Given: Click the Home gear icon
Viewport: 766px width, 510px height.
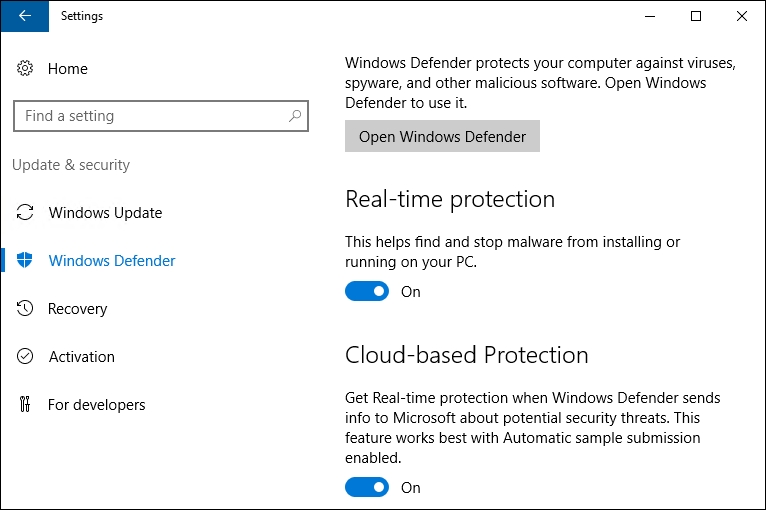Looking at the screenshot, I should (x=25, y=68).
